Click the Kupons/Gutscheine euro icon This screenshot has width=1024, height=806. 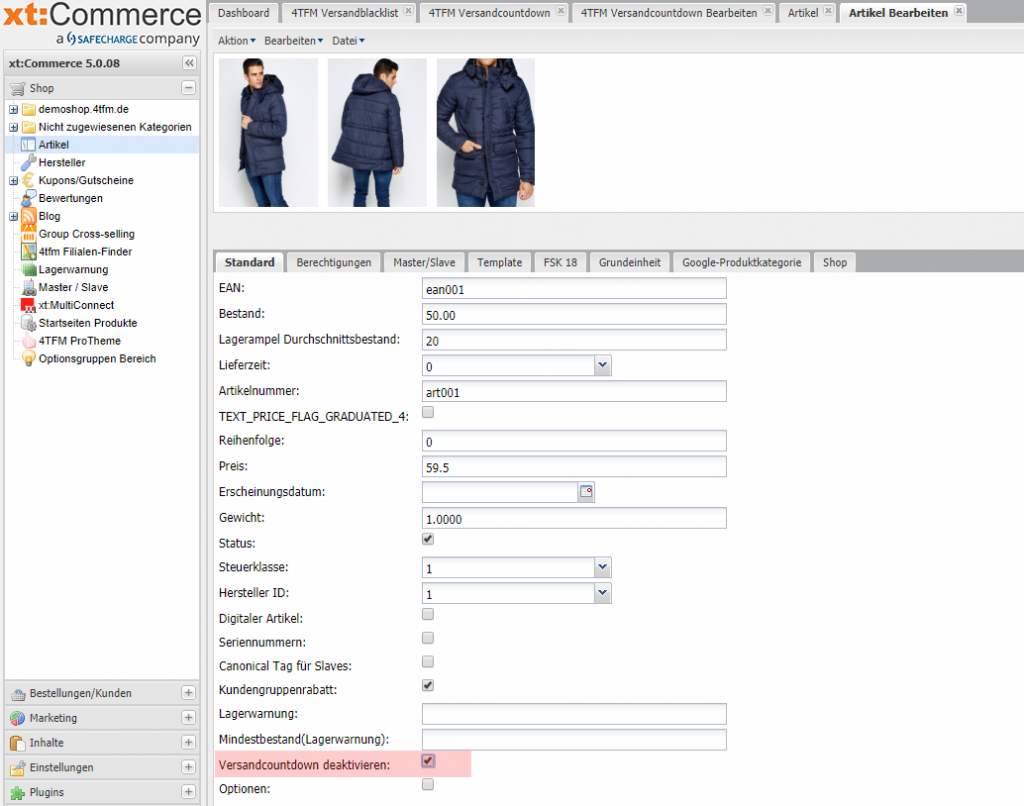pos(28,180)
